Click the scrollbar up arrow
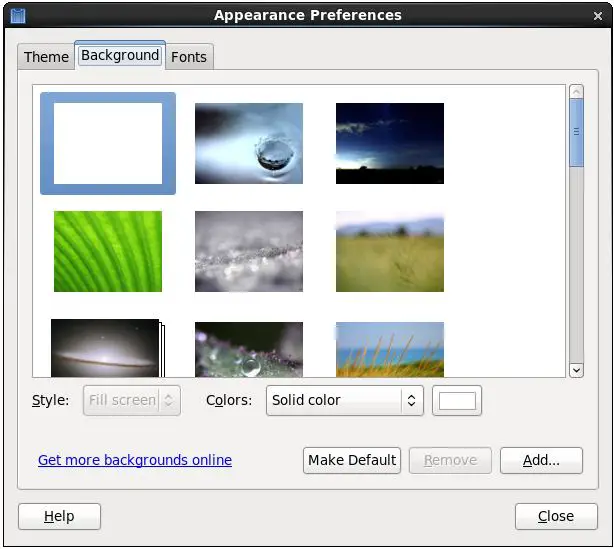Screen dimensions: 614x549 [x=576, y=92]
